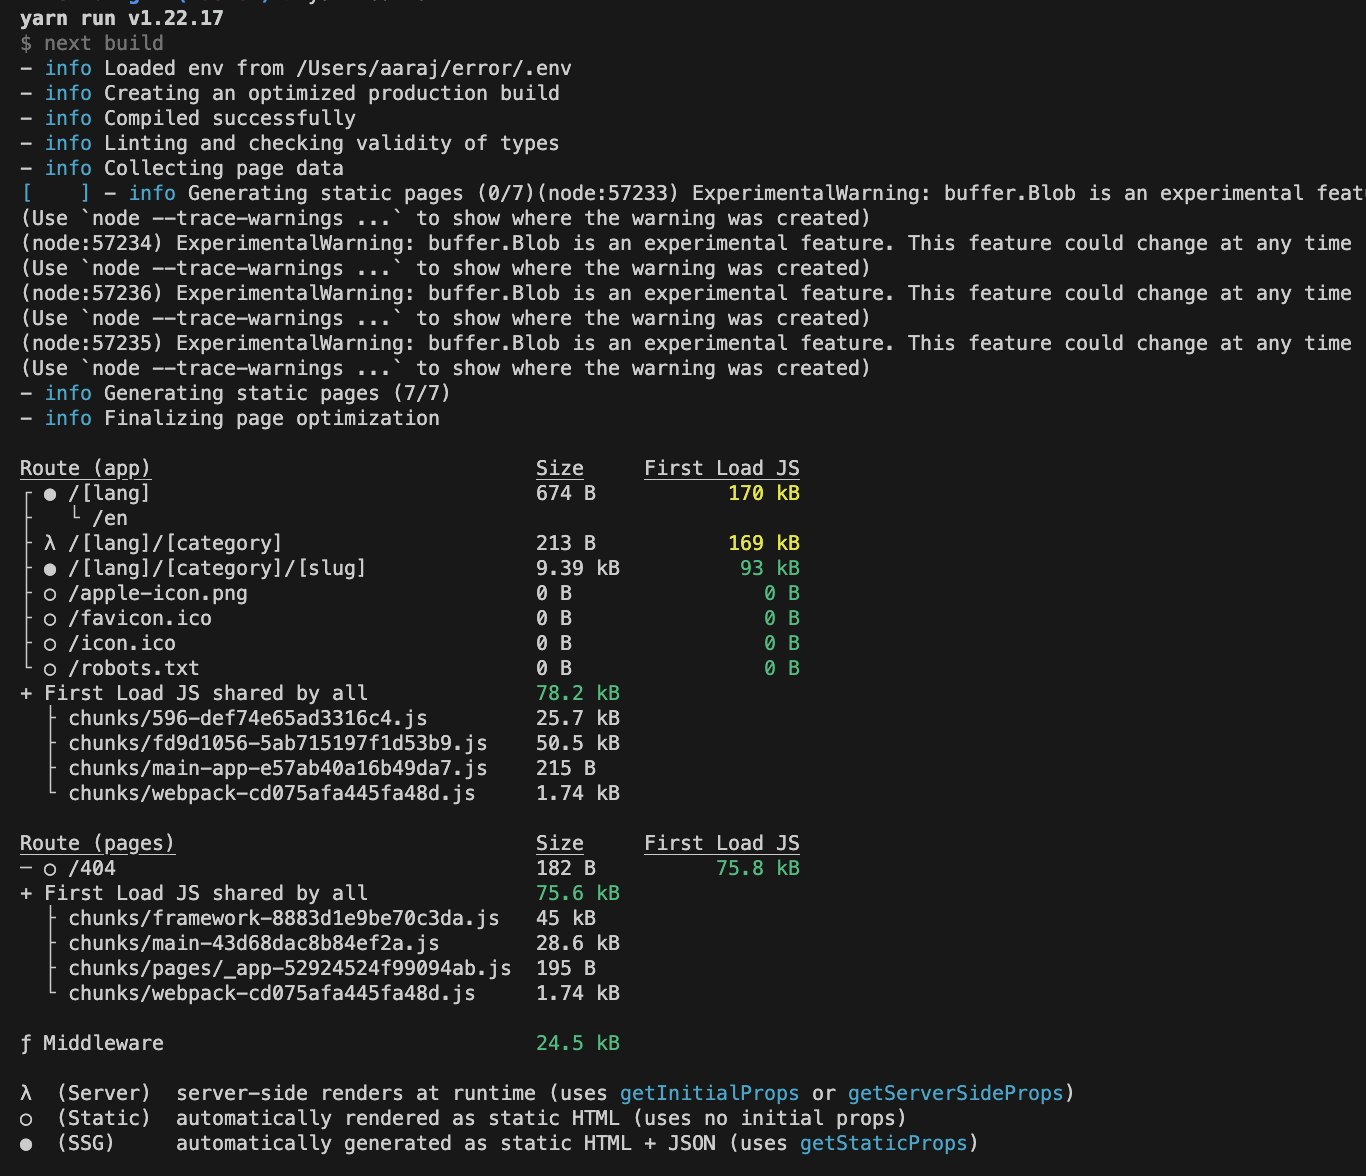Click the info label on Compiled successfully line

point(67,118)
